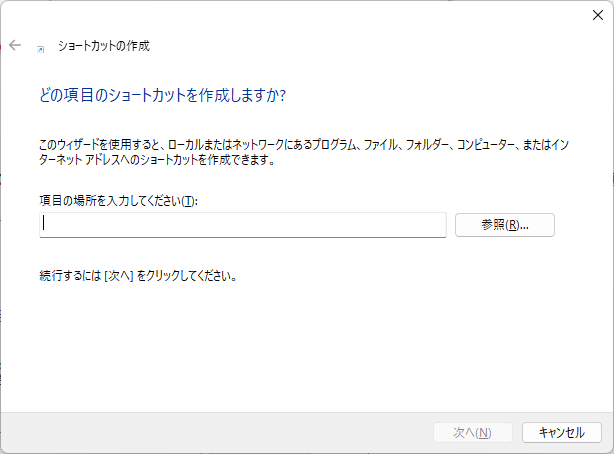
Task: Focus the 項目の場所 text input field
Action: click(243, 225)
